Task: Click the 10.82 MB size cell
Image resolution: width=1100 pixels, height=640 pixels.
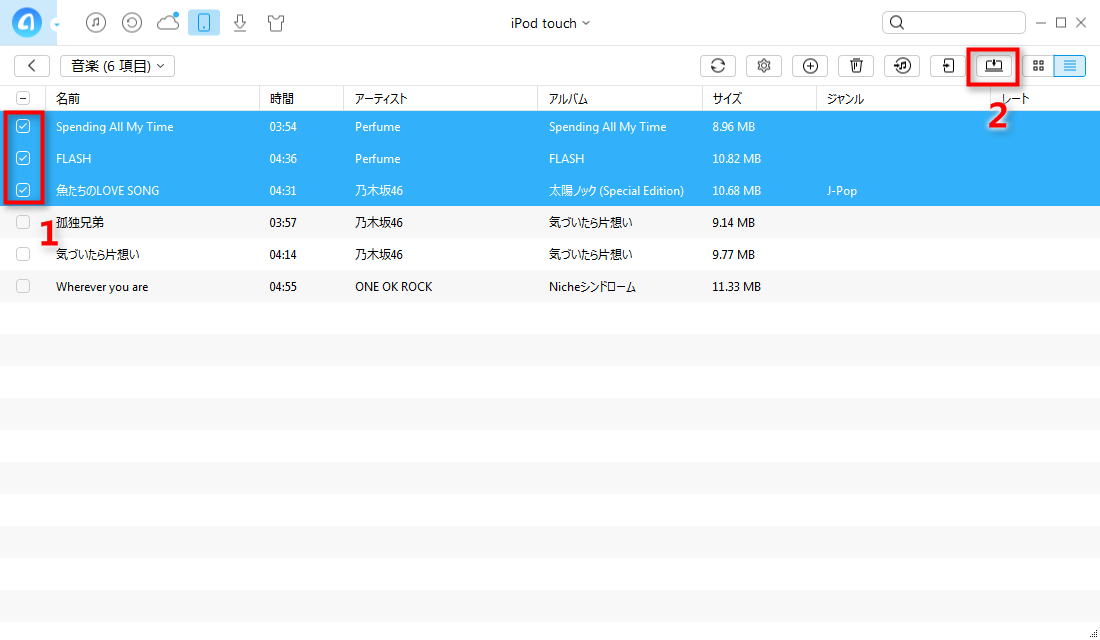Action: 737,159
